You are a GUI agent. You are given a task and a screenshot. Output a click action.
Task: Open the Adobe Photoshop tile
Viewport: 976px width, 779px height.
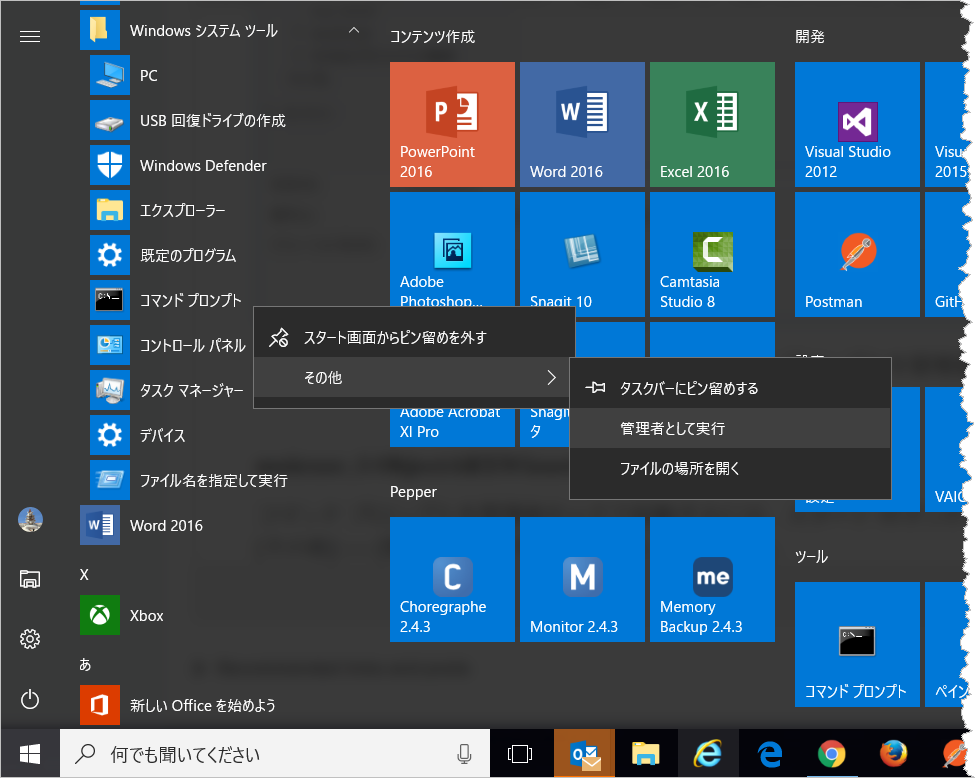[452, 250]
